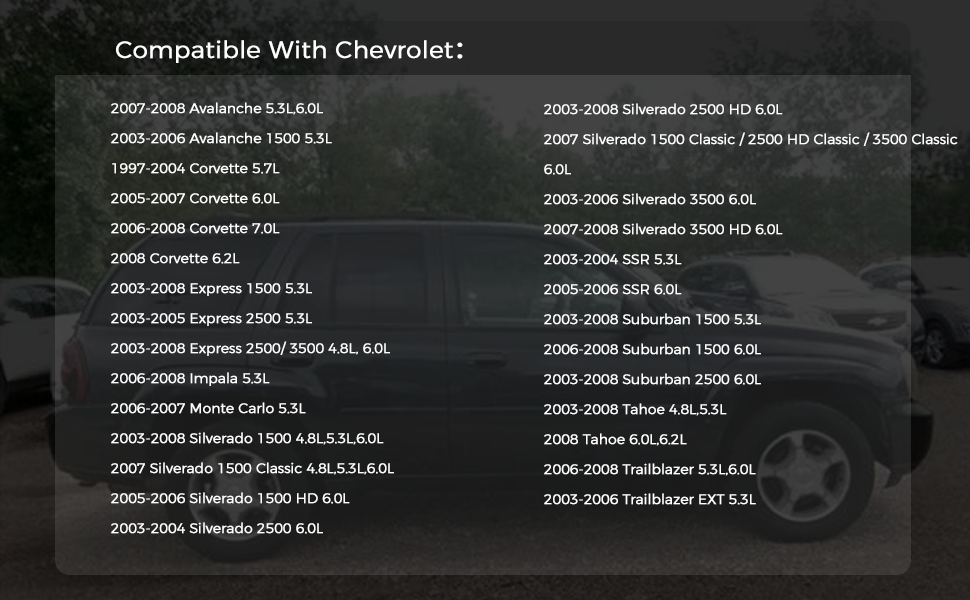Select the 2006-2008 Corvette 7.0L entry
Image resolution: width=970 pixels, height=600 pixels.
(195, 228)
